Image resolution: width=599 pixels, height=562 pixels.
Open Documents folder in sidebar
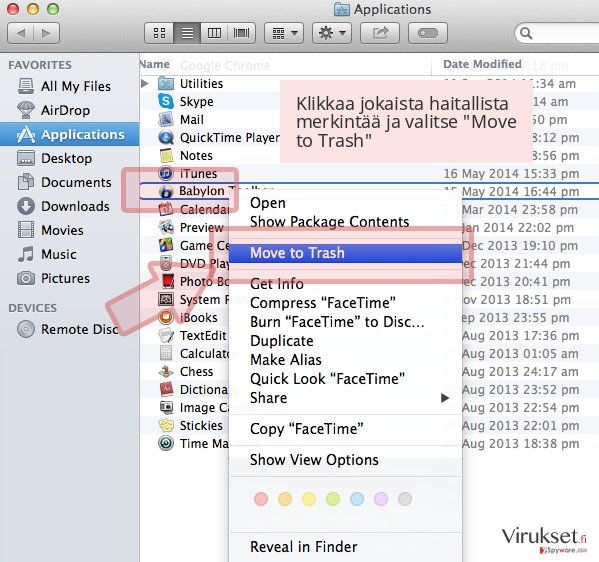pos(70,183)
